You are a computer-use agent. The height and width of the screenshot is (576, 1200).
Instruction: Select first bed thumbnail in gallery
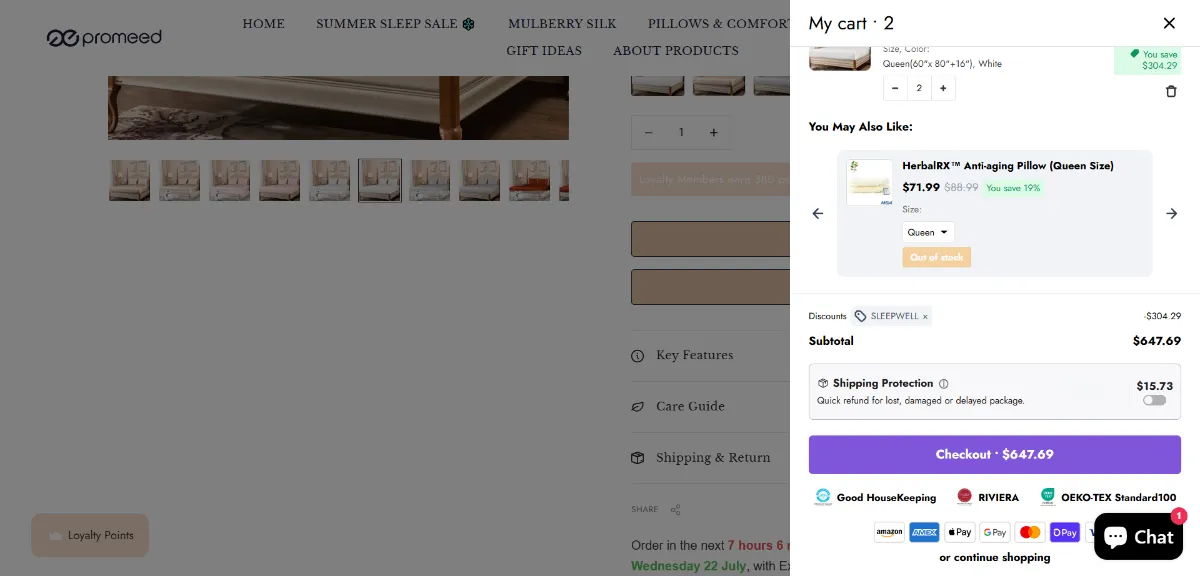(x=129, y=181)
